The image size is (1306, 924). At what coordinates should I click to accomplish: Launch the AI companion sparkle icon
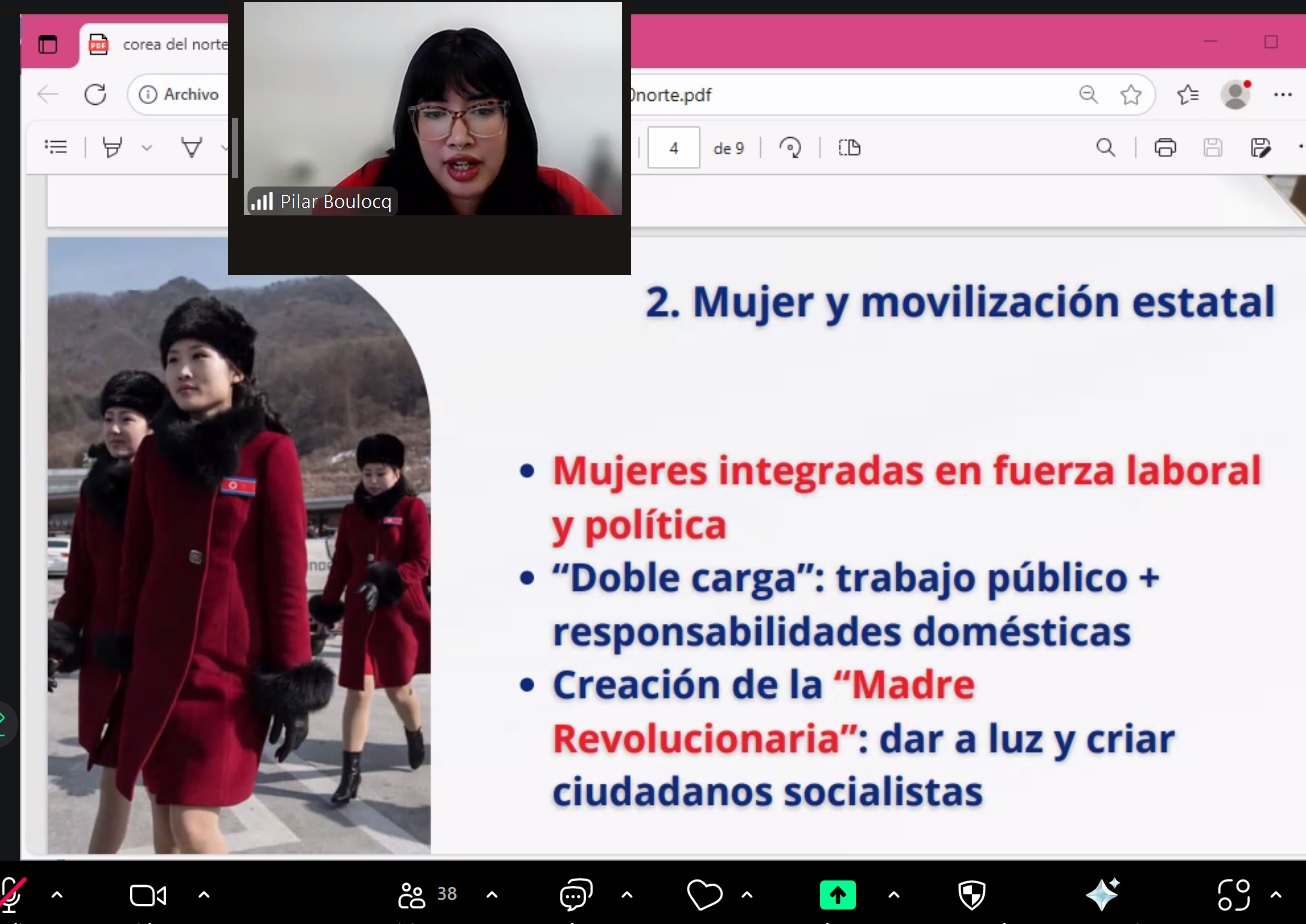coord(1102,895)
